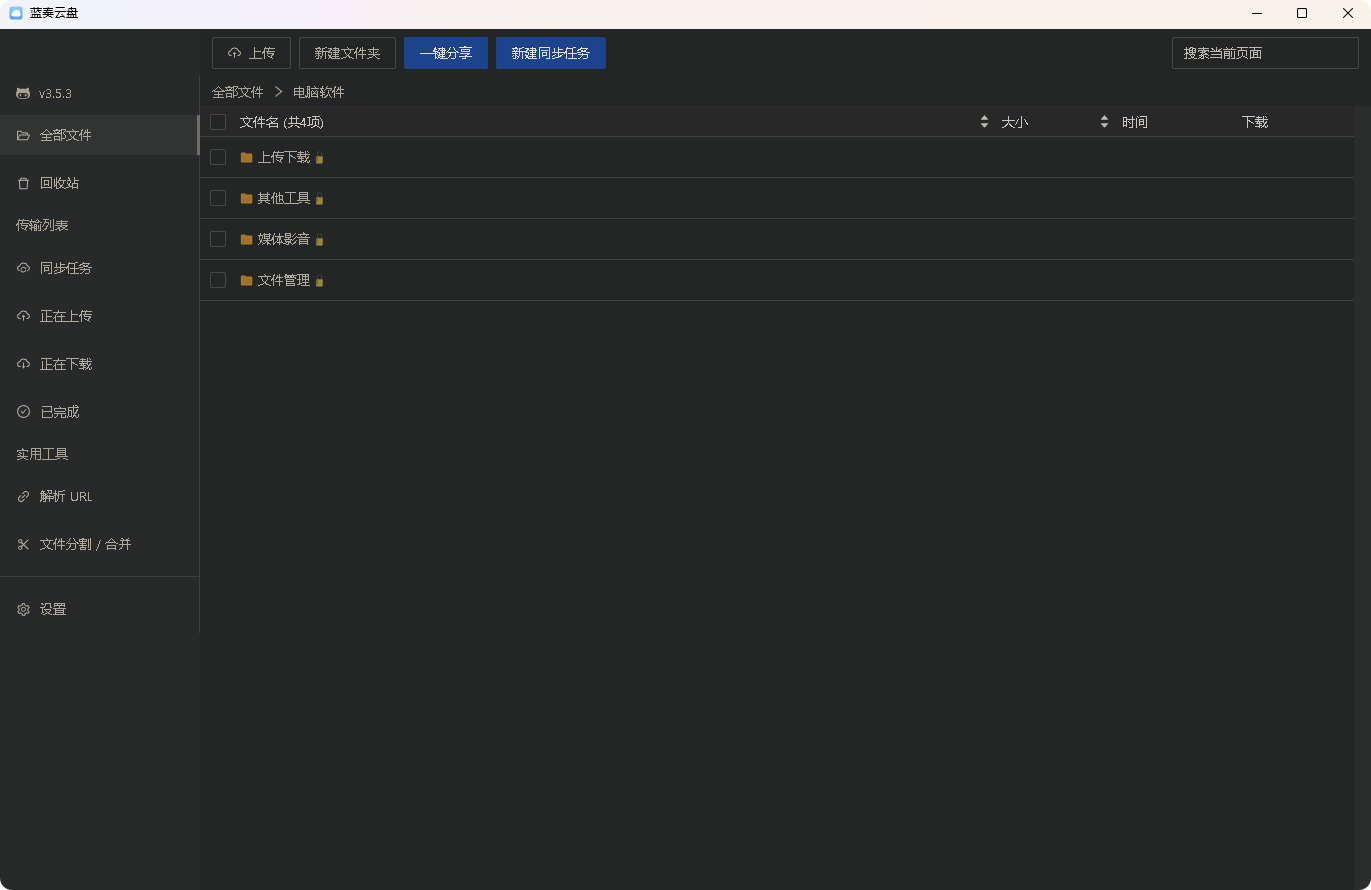Sort by 大小 using its sort arrows
This screenshot has height=890, width=1371.
coord(1104,122)
